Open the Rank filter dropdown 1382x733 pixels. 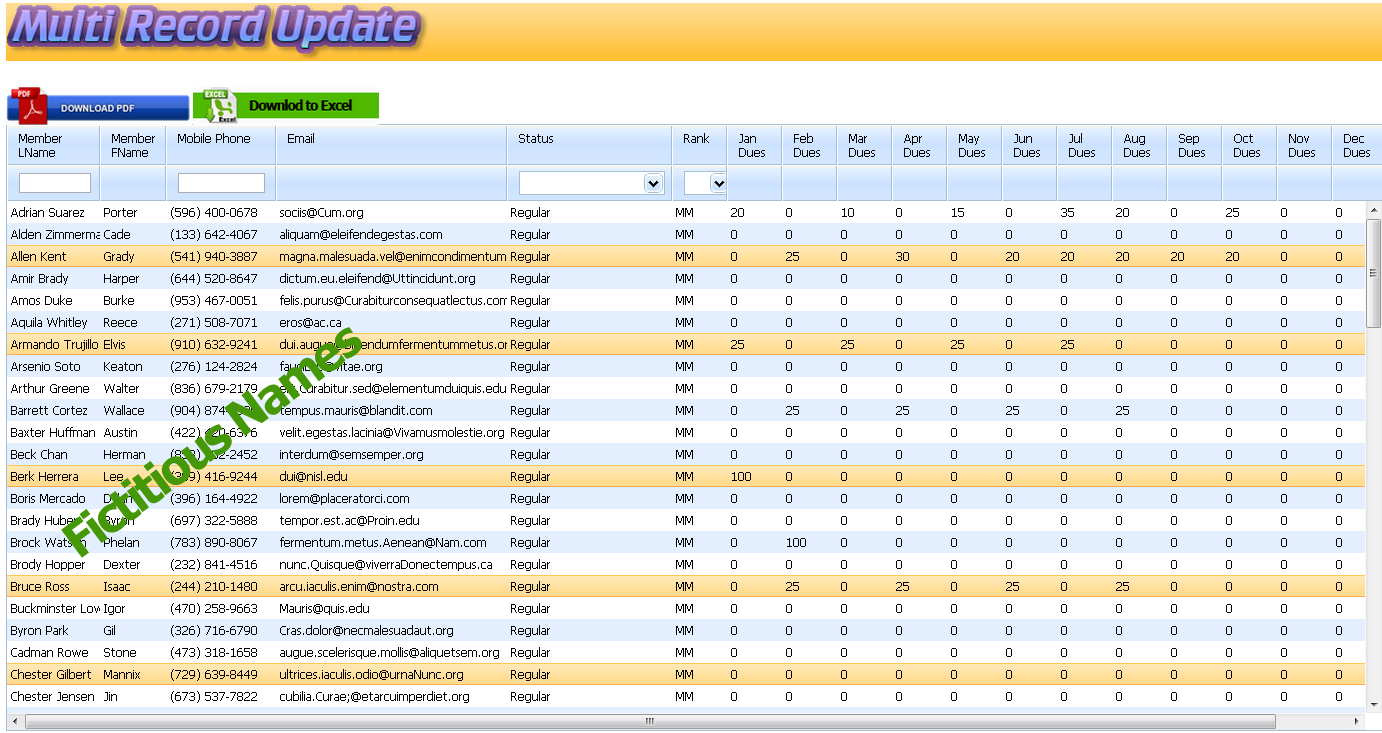tap(717, 183)
